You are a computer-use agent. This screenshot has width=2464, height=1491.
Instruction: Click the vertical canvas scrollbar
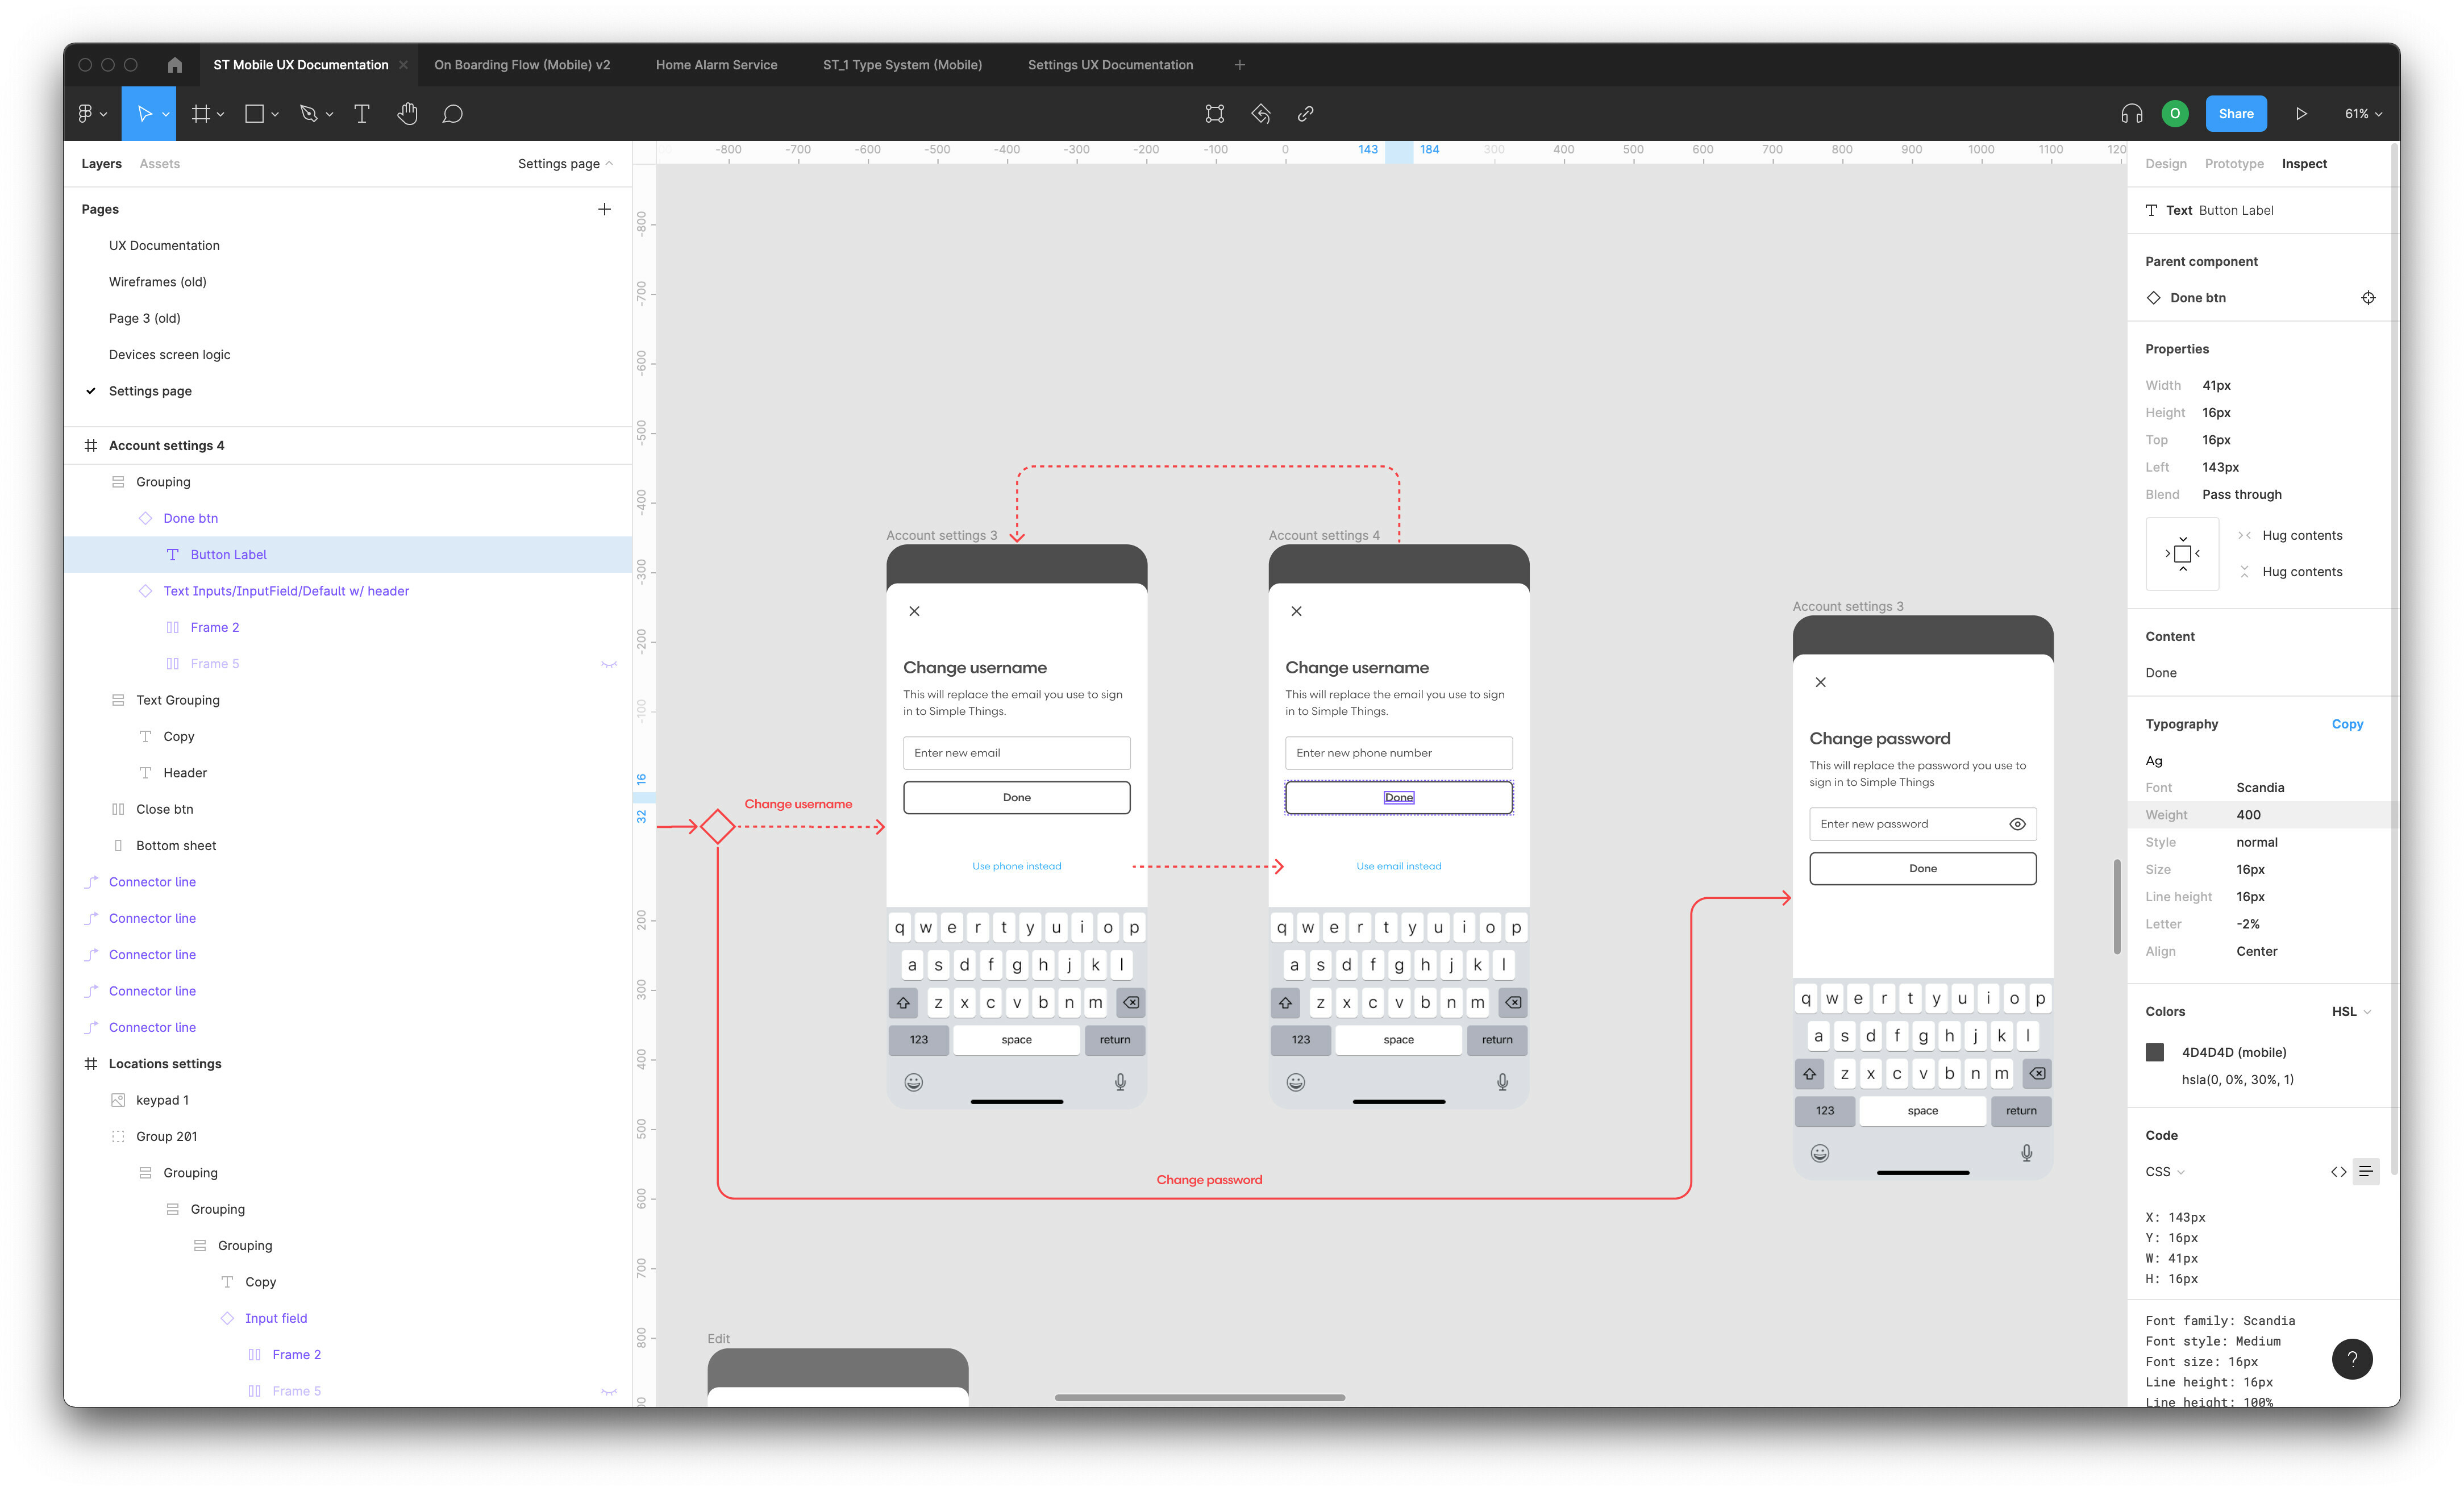point(2117,906)
